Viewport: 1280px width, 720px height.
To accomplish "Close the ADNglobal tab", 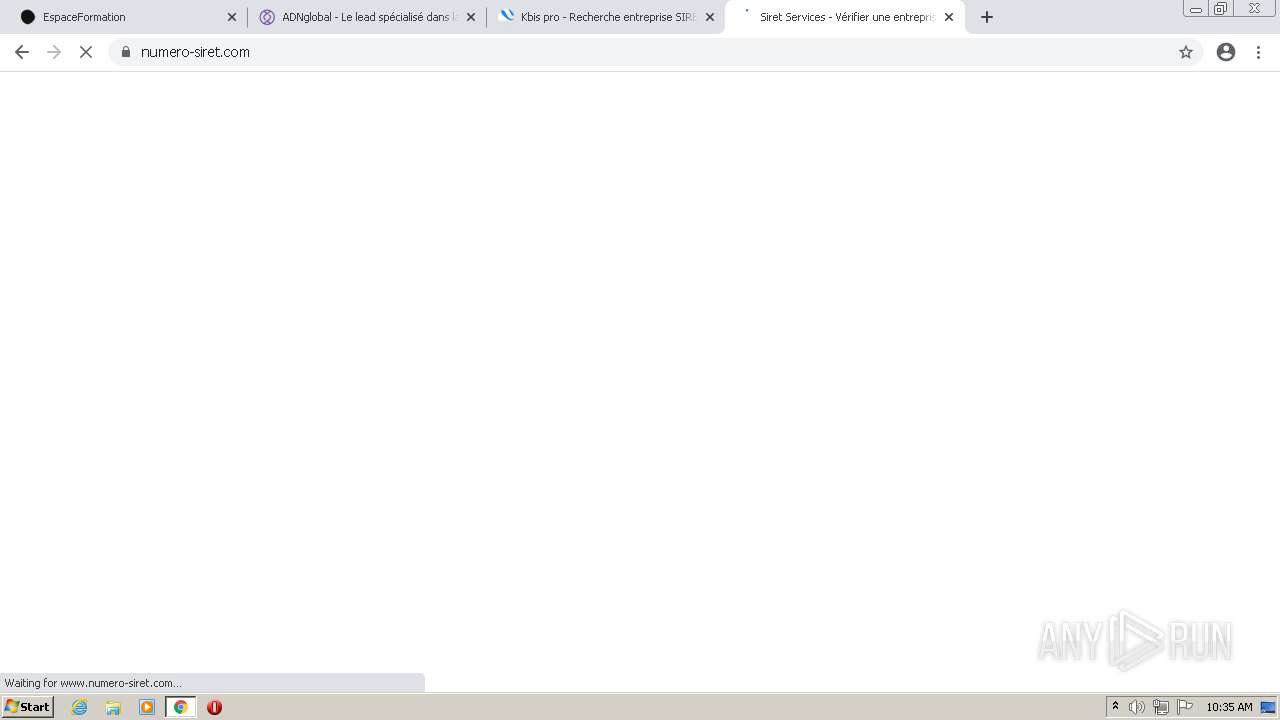I will (x=471, y=17).
